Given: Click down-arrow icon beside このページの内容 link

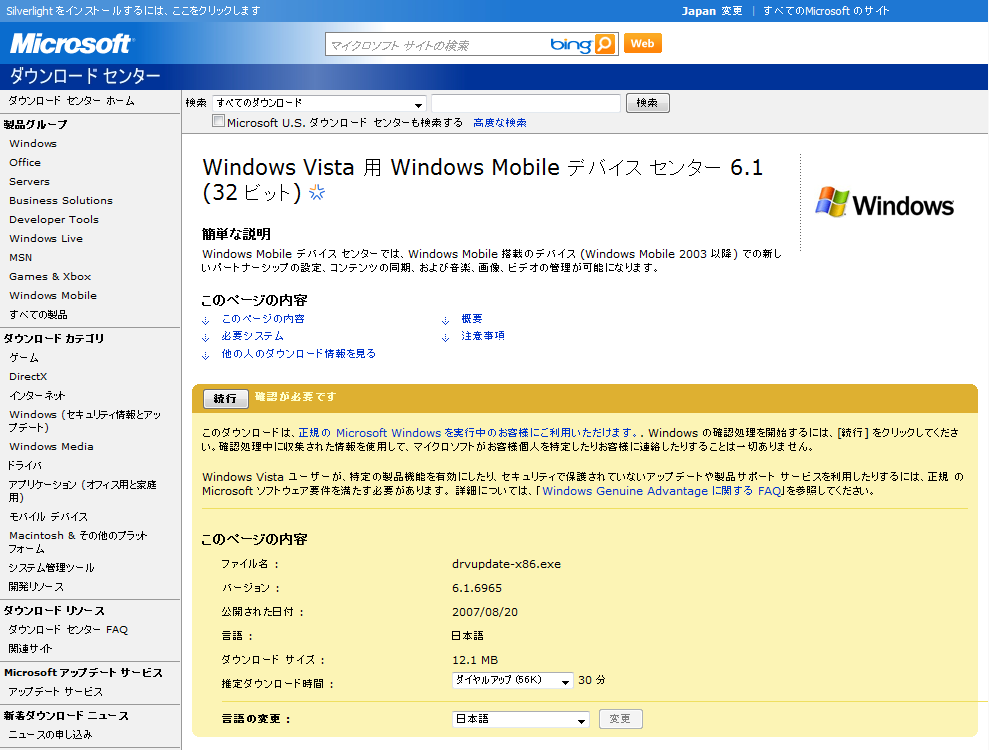Looking at the screenshot, I should [x=206, y=320].
